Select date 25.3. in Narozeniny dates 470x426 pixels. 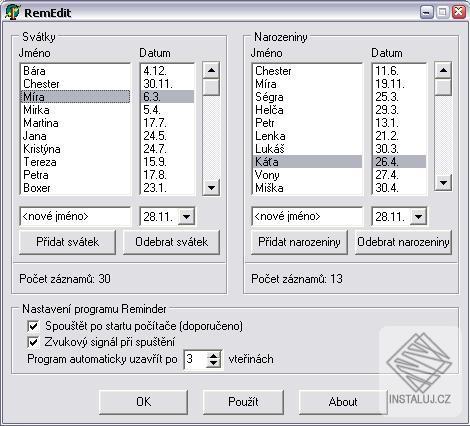399,97
